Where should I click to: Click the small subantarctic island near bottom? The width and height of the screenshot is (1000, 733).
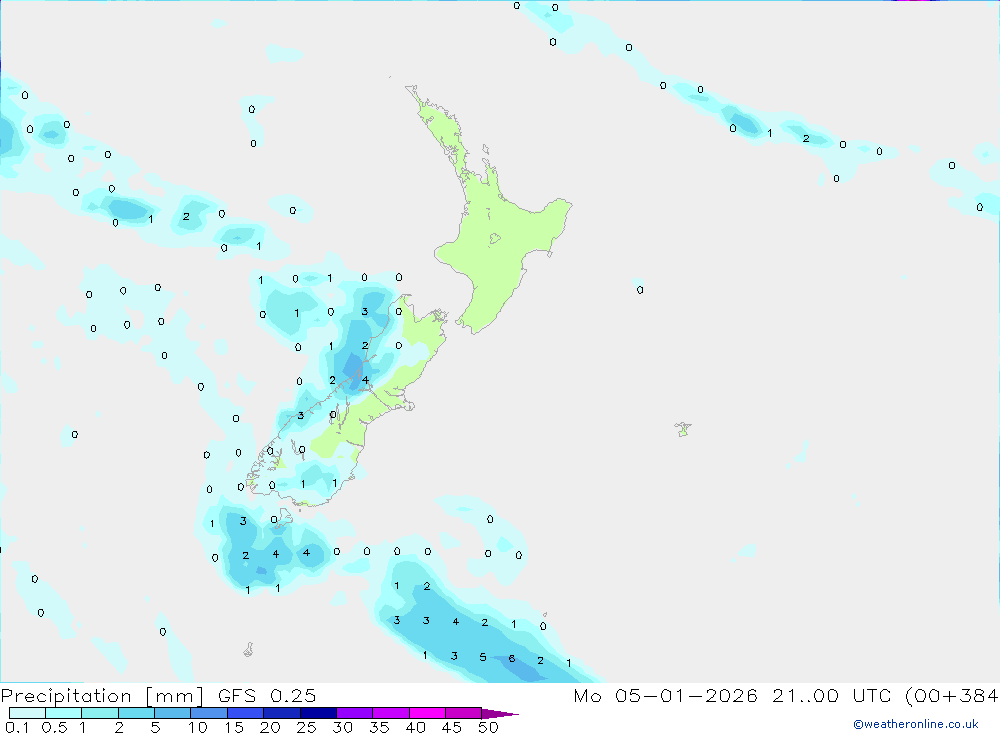click(248, 650)
